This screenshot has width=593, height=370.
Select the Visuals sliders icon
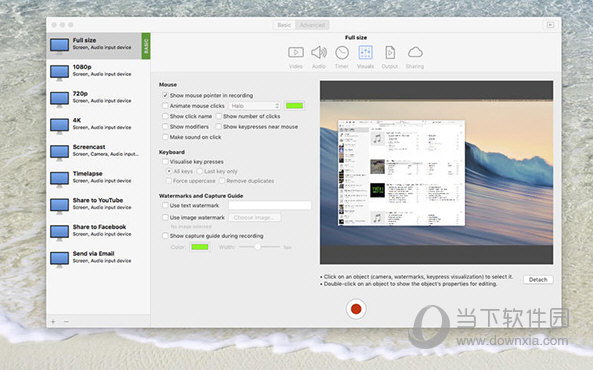(x=365, y=53)
